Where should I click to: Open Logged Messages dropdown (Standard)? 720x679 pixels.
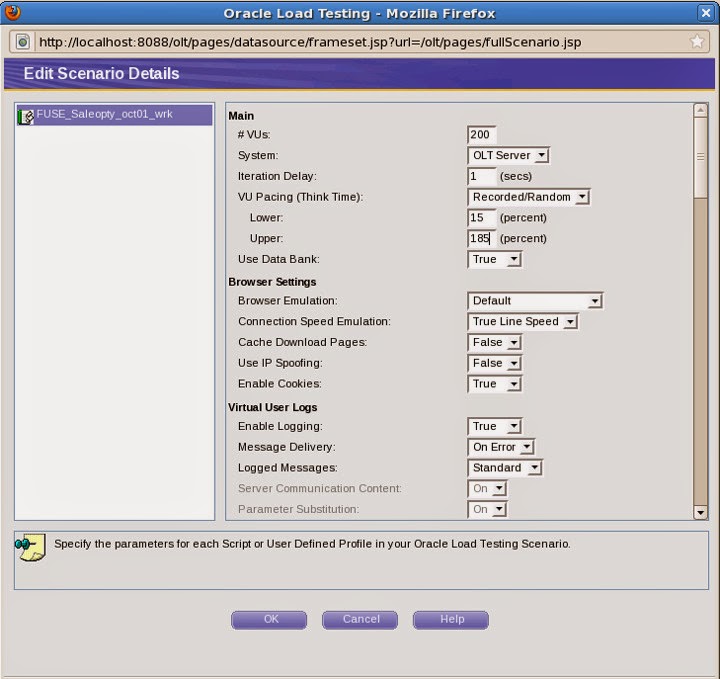coord(505,468)
